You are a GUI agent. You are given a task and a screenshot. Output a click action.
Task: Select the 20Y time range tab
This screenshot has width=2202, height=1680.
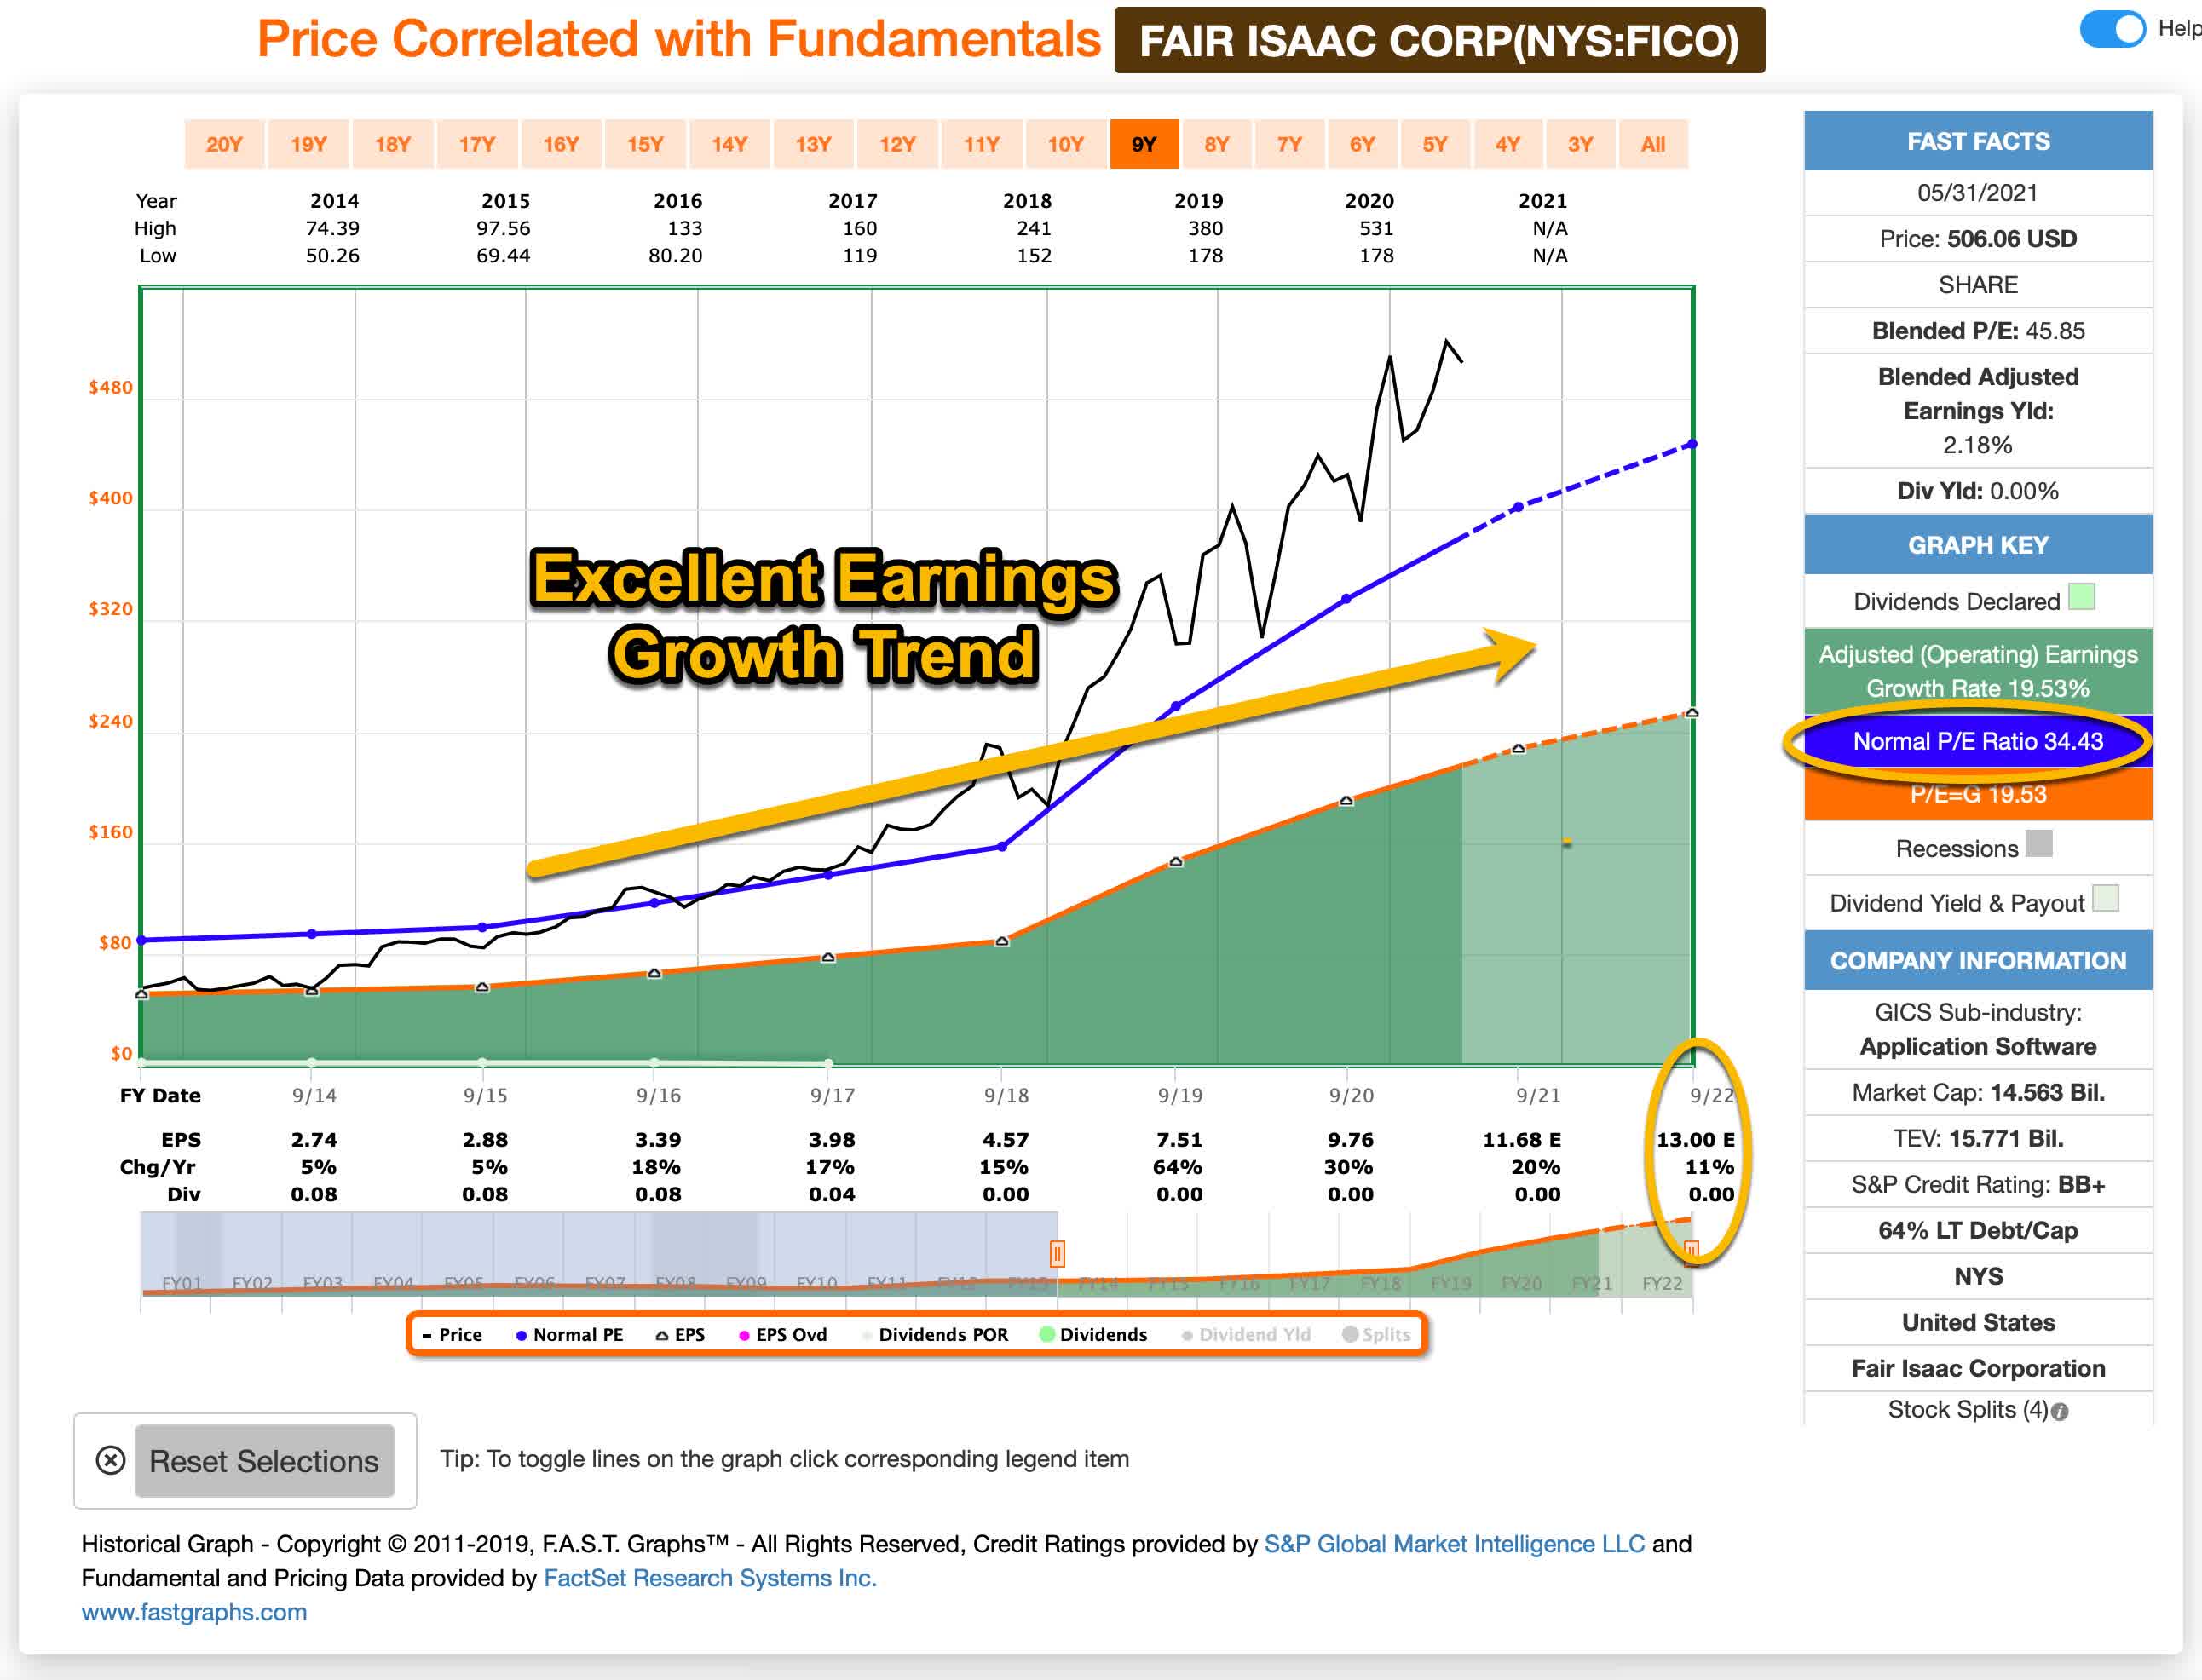pos(224,144)
